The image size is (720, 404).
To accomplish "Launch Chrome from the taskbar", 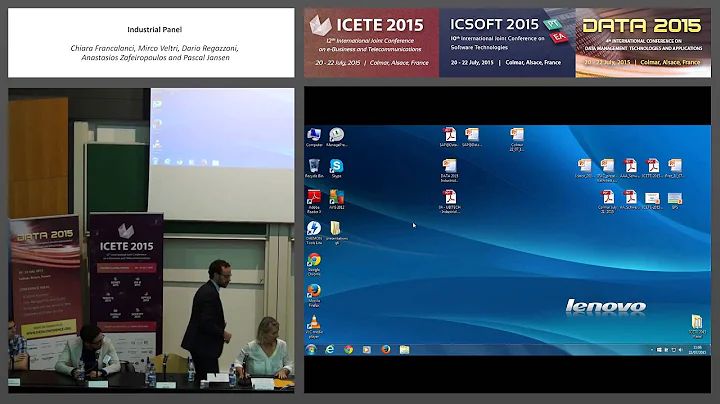I will 349,350.
